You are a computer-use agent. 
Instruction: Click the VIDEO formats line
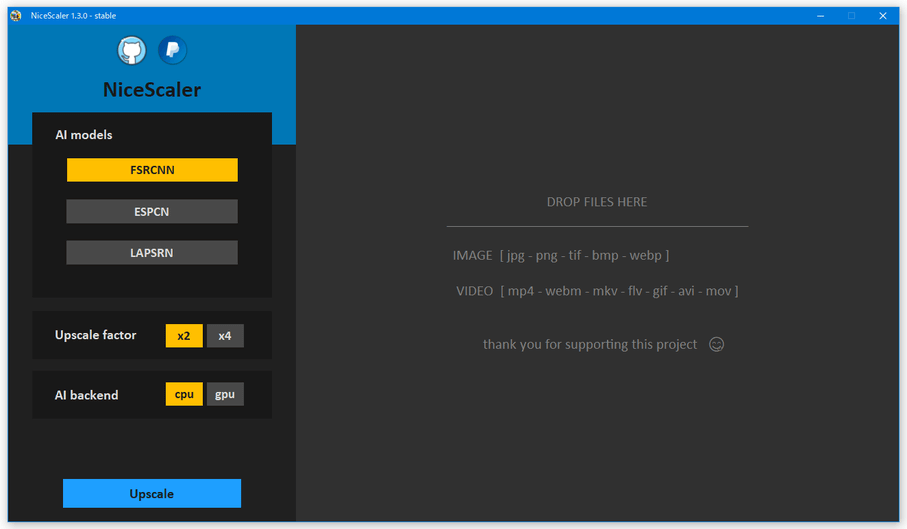point(597,291)
